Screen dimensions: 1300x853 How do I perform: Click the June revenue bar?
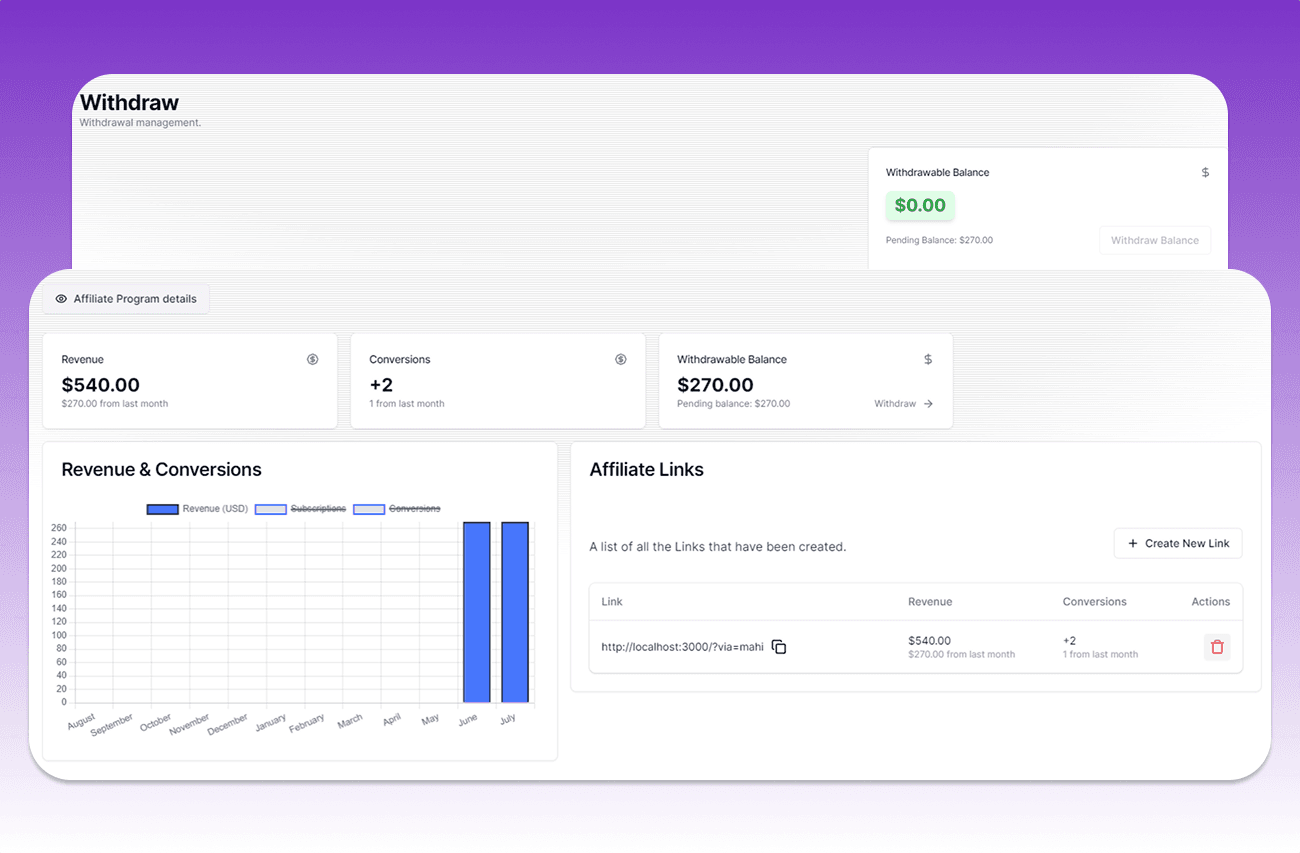pyautogui.click(x=476, y=612)
